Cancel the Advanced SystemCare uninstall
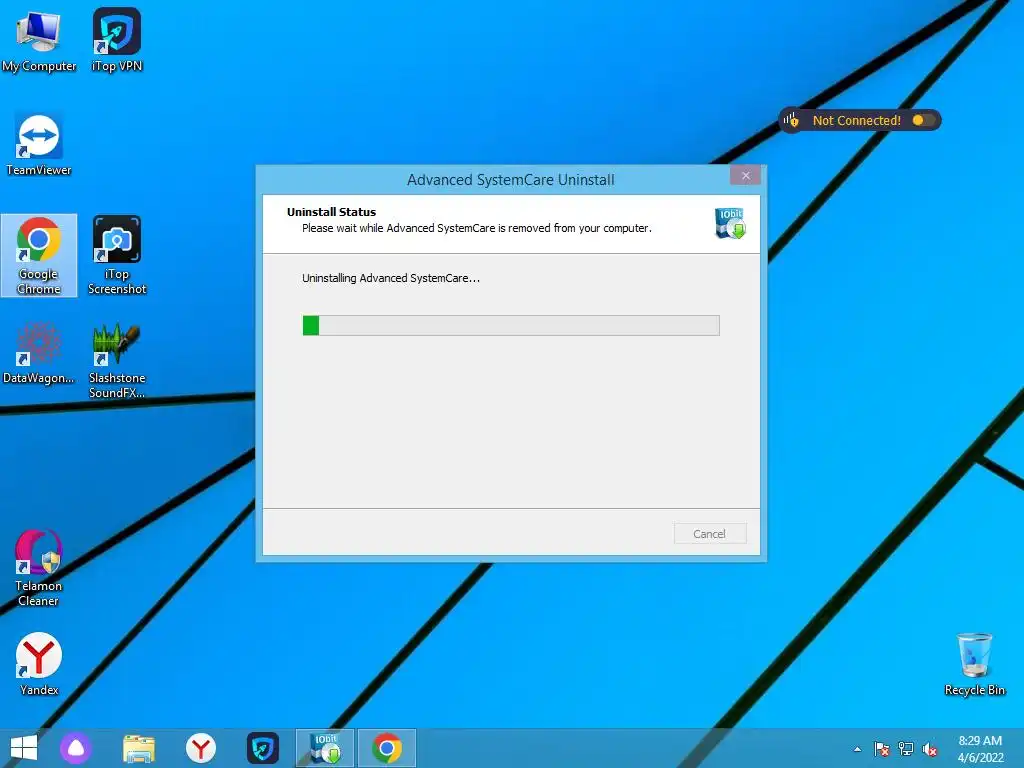The image size is (1024, 768). coord(710,534)
